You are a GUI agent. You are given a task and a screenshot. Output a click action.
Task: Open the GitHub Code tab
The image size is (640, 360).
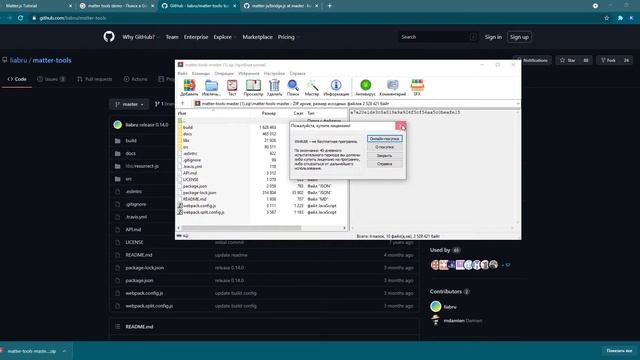point(17,79)
